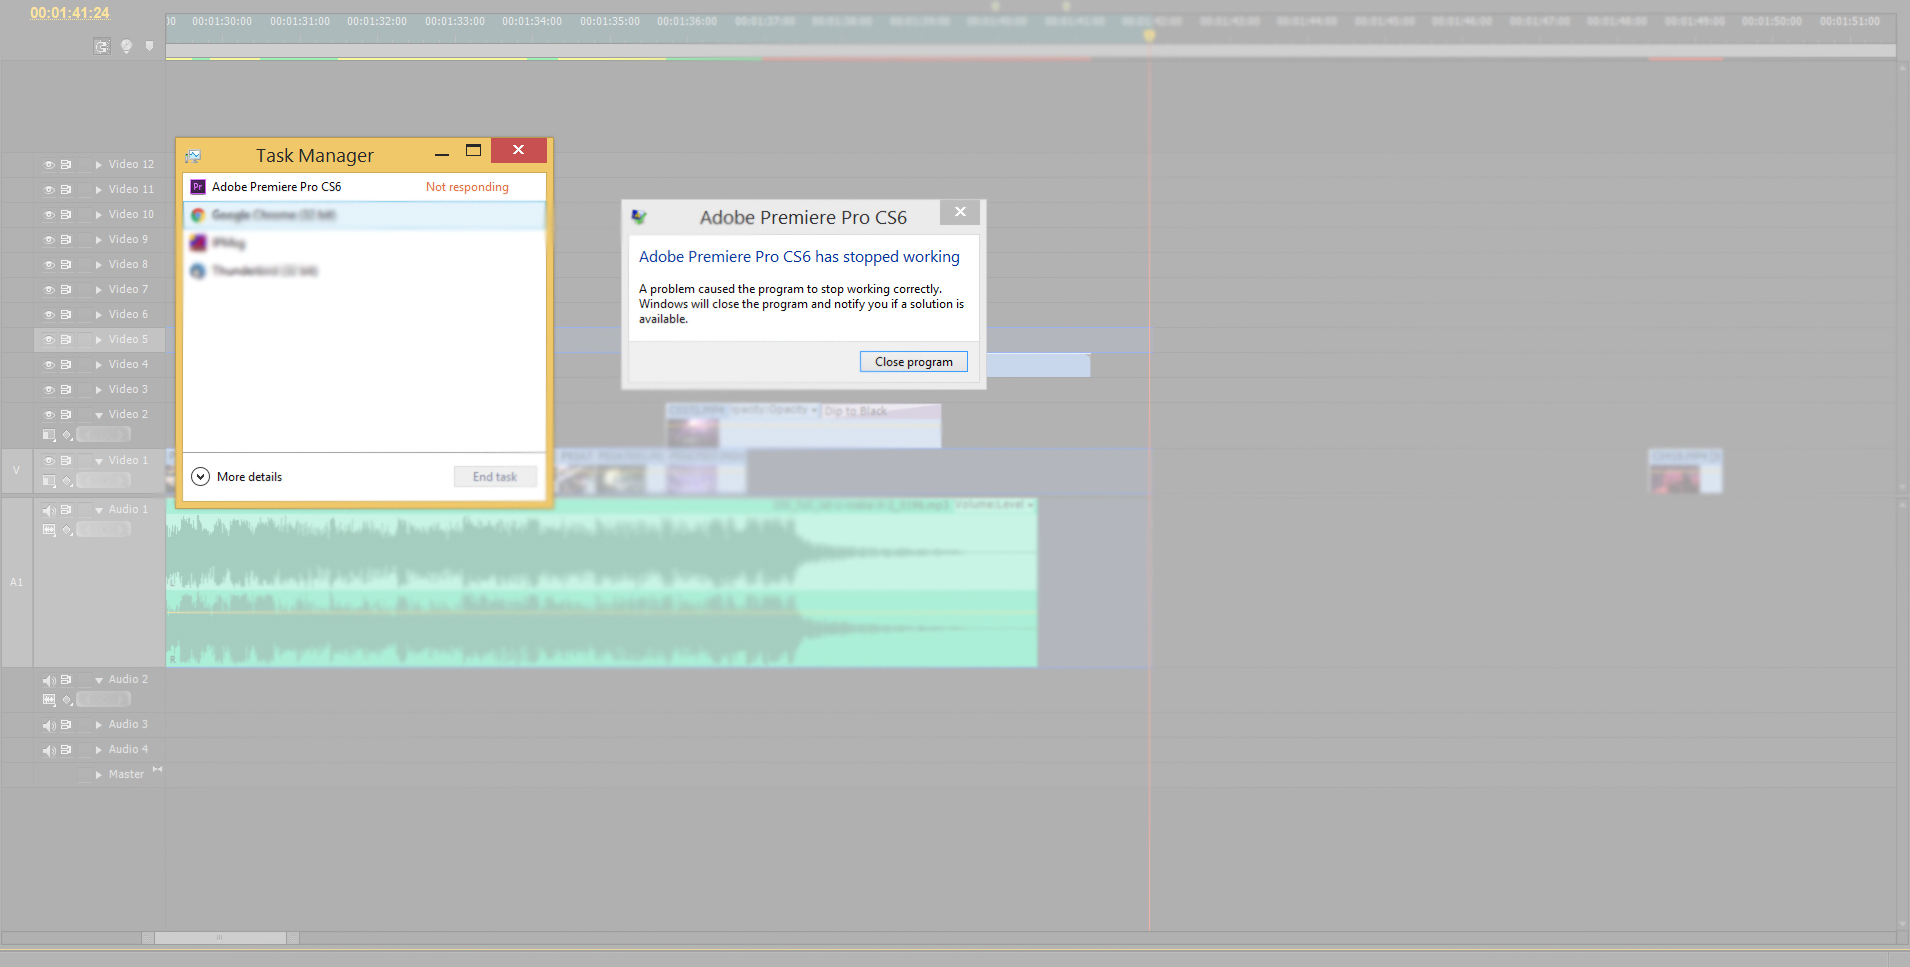This screenshot has height=967, width=1910.
Task: Toggle sequence nesting button near timecode
Action: 102,46
